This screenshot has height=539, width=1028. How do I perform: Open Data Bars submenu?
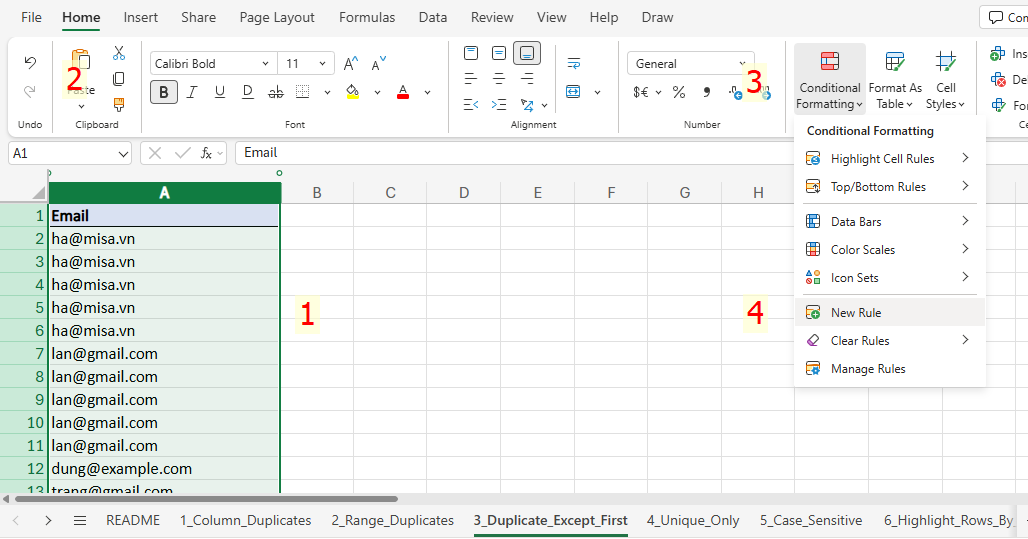click(889, 222)
